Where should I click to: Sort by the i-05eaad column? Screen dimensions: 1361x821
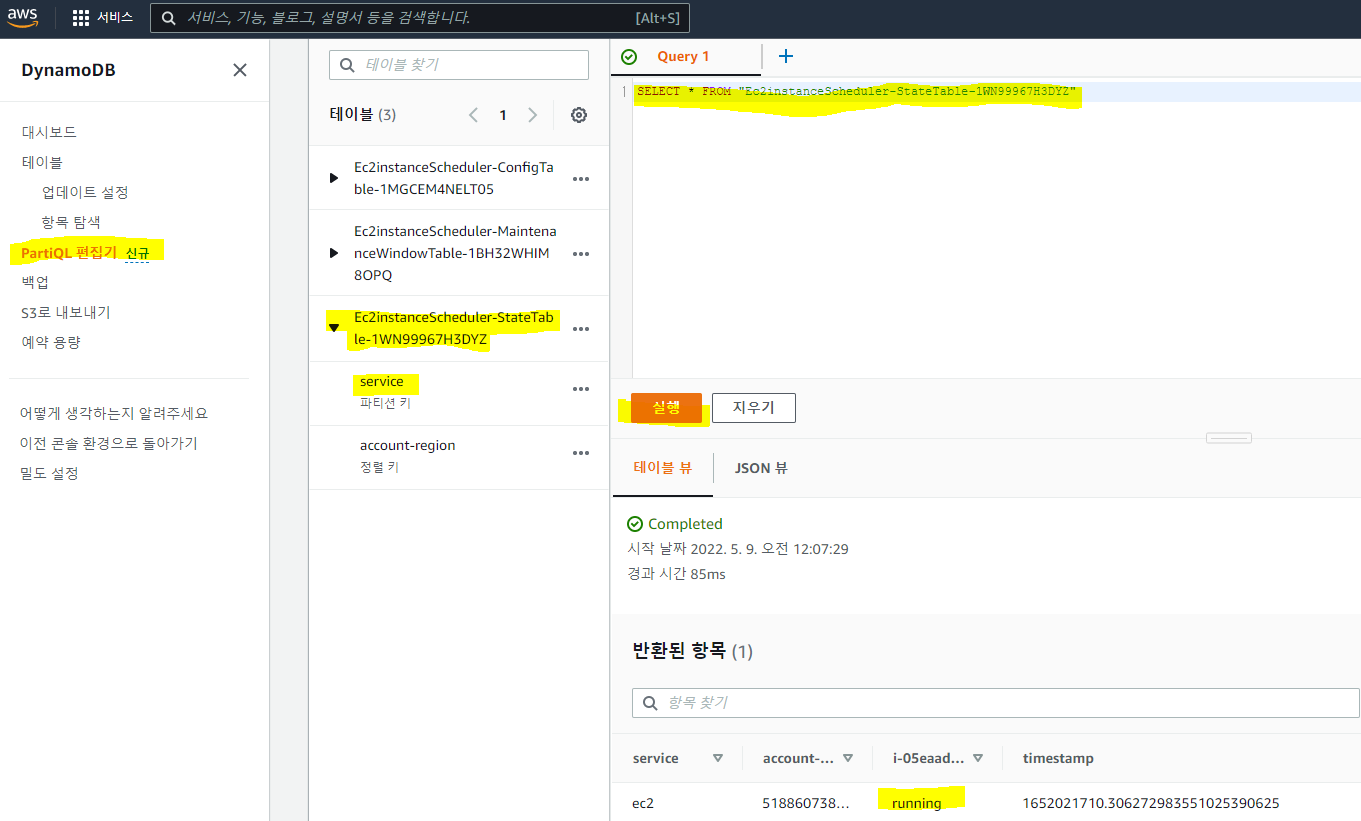(x=978, y=758)
